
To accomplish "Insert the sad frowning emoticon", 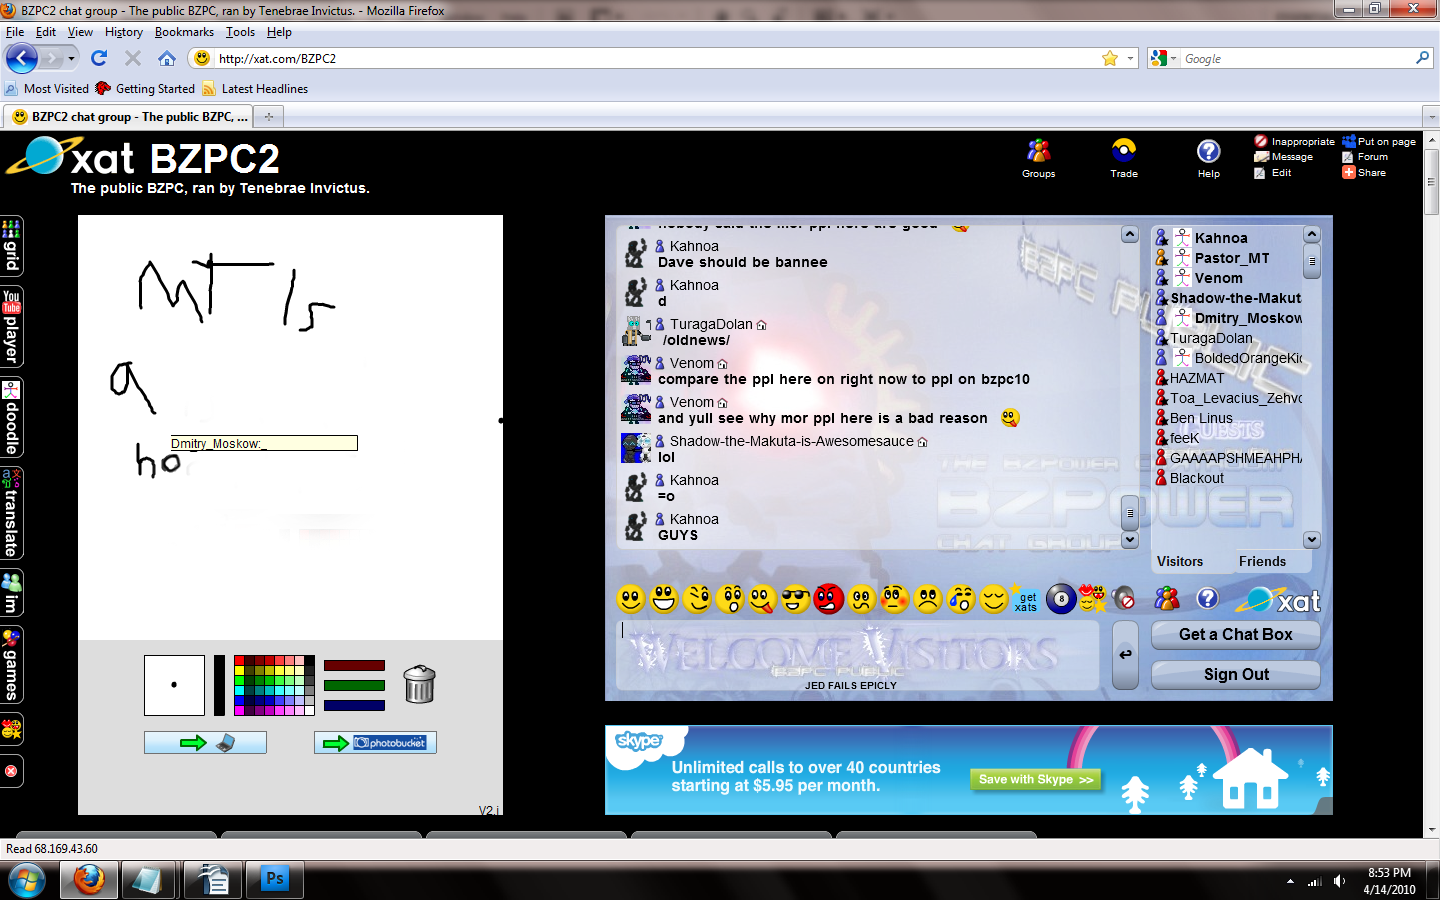I will [x=928, y=599].
